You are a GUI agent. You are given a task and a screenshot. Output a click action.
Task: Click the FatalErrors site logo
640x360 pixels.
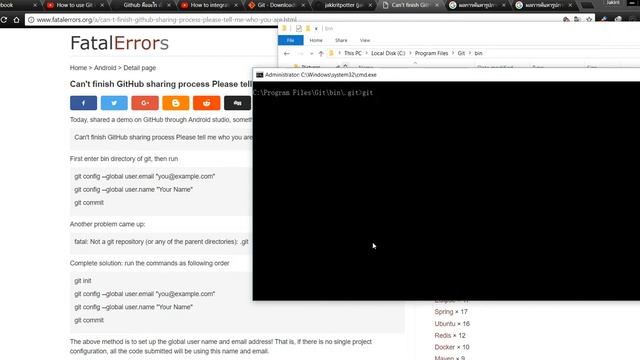[x=119, y=43]
